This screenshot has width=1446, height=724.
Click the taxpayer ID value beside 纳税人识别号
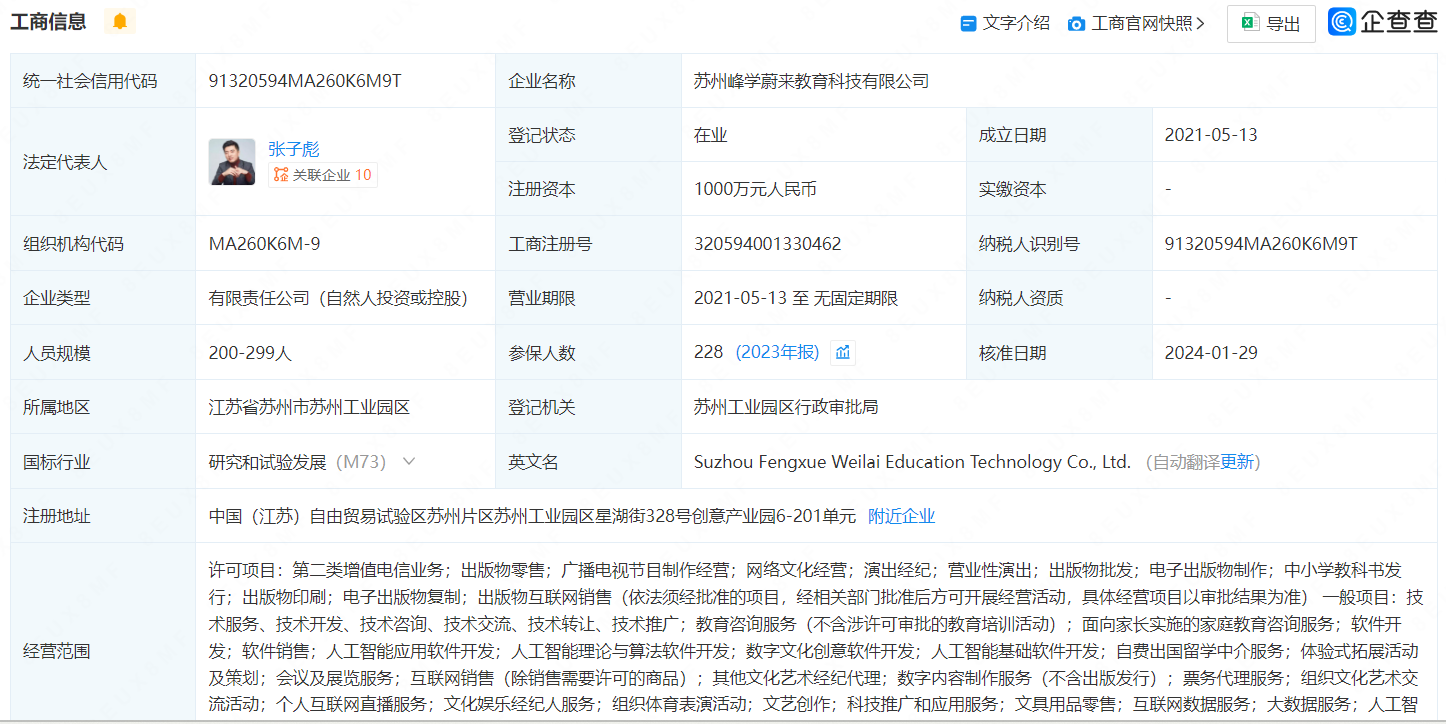[1261, 243]
